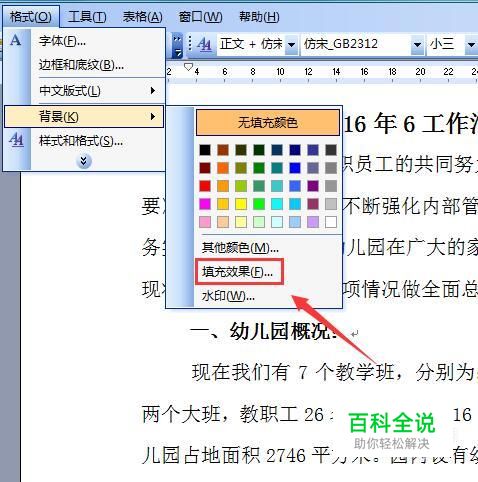The image size is (478, 482).
Task: Open toolbar options overflow button
Action: [x=177, y=45]
